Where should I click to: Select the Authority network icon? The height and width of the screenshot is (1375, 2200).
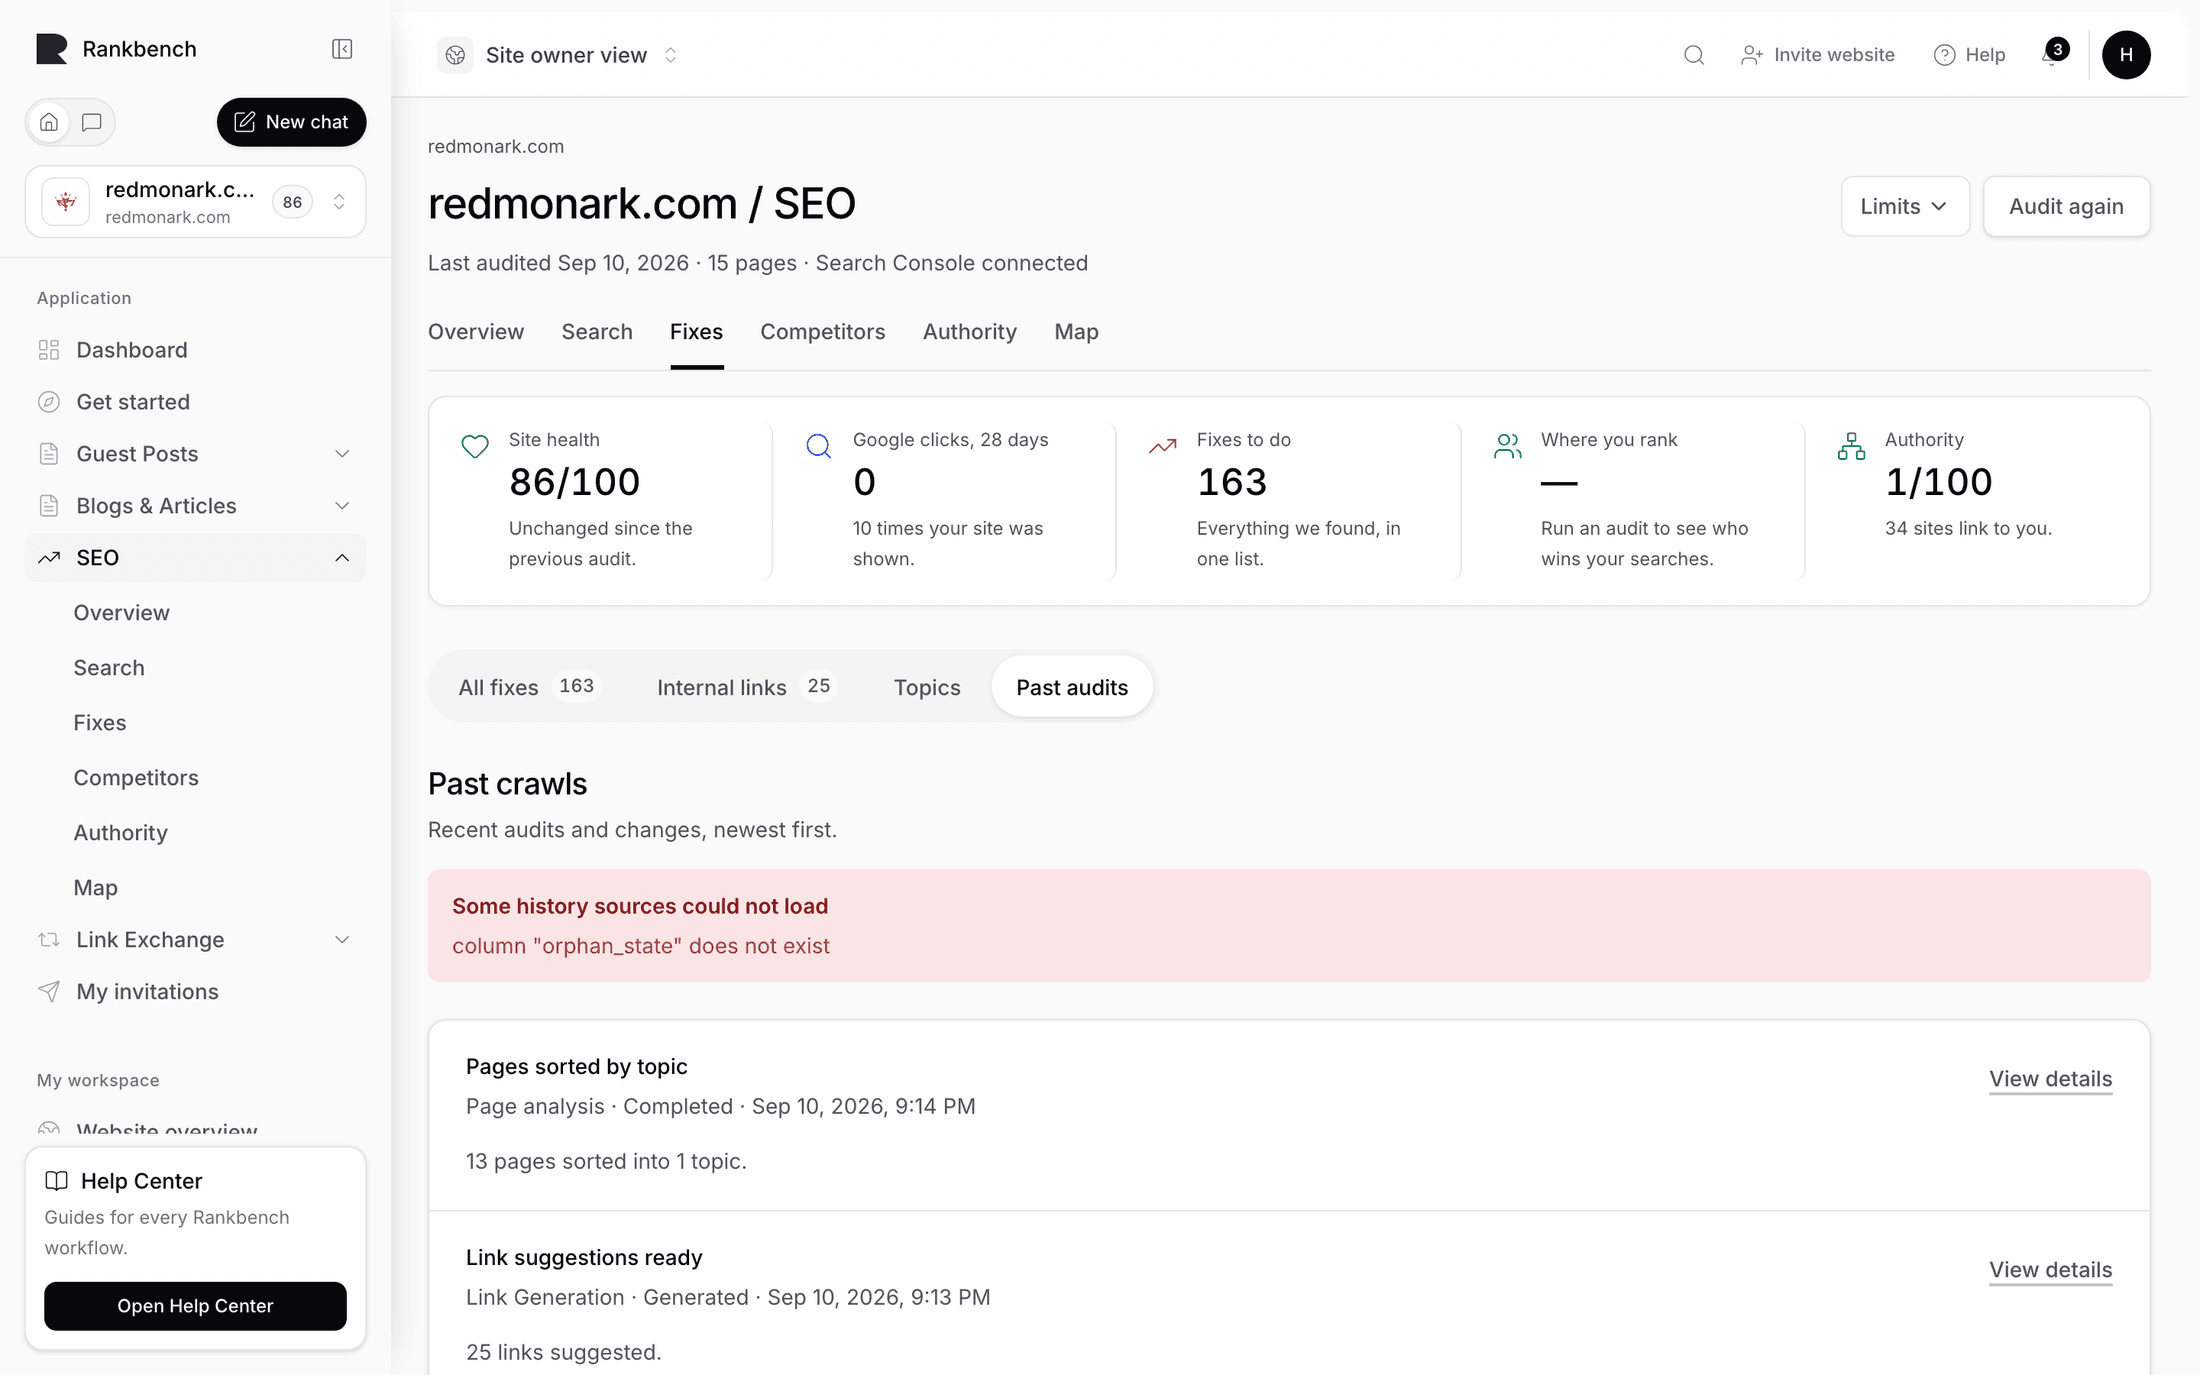click(1851, 446)
